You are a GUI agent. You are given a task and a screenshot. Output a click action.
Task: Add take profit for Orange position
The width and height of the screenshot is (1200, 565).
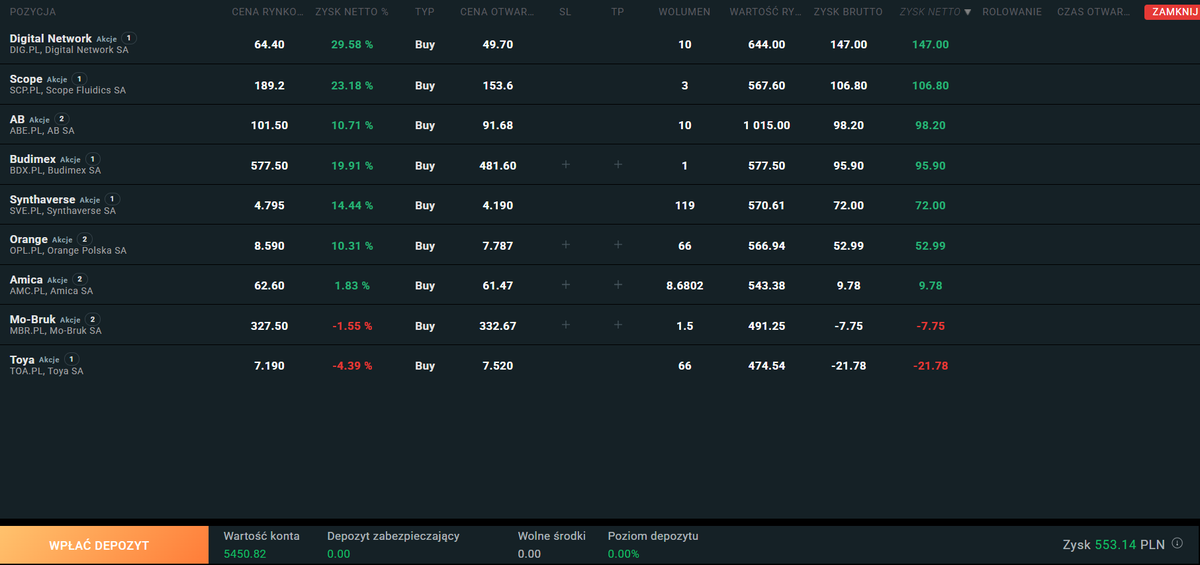point(618,245)
